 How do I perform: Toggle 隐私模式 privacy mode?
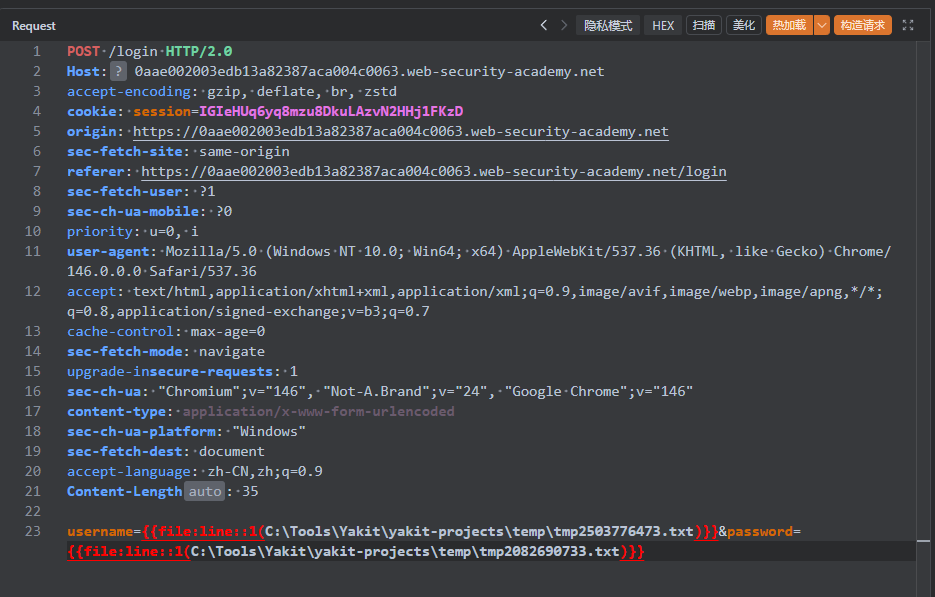(608, 25)
